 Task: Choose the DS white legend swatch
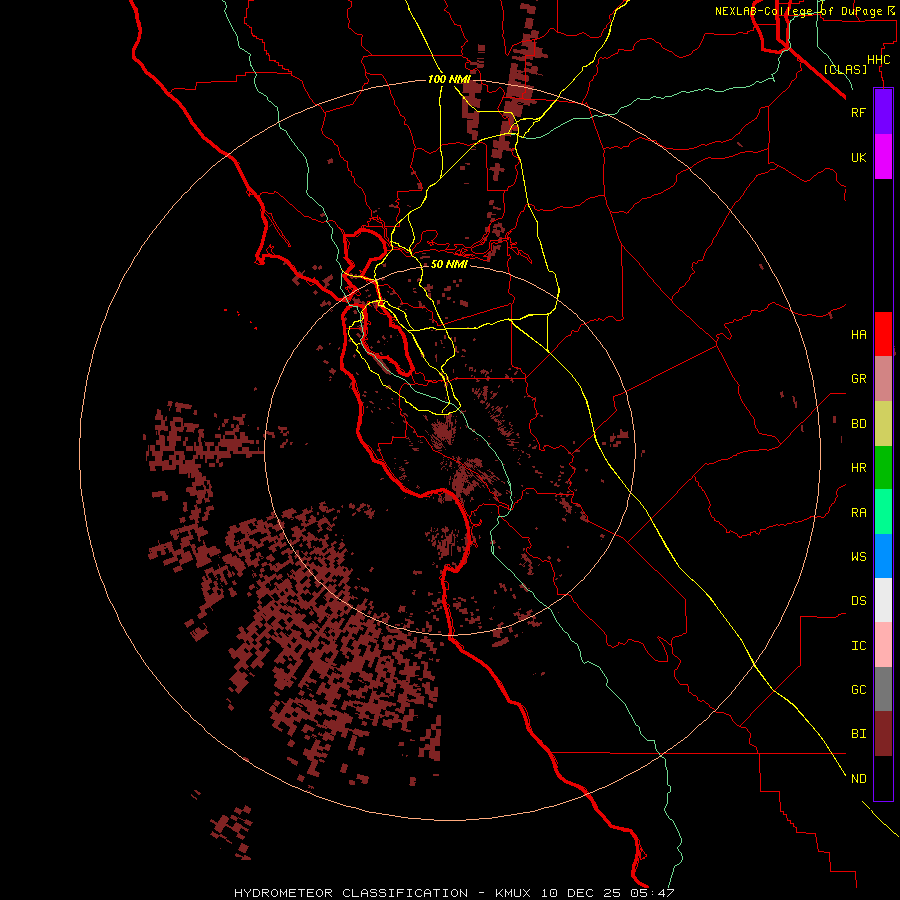pos(883,600)
